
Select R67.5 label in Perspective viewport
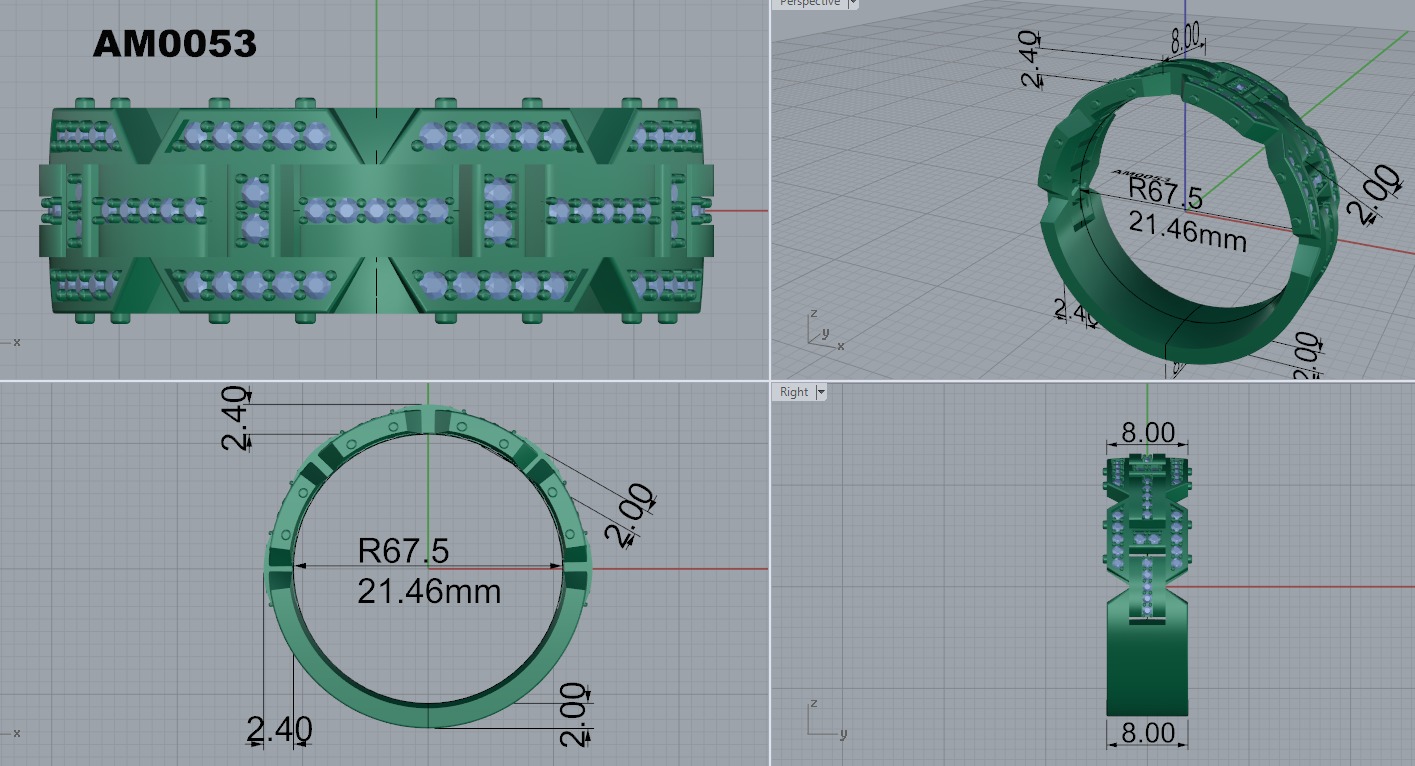(x=1165, y=191)
